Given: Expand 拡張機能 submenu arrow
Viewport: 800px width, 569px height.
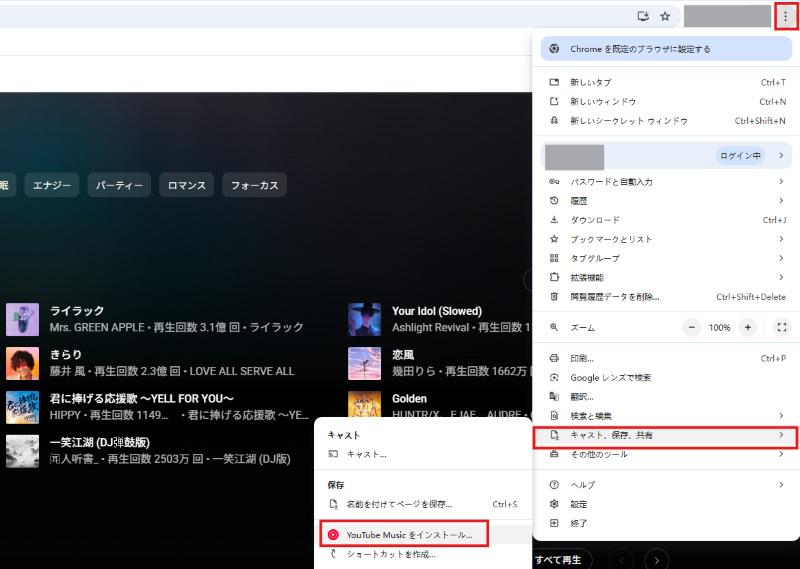Looking at the screenshot, I should click(781, 277).
